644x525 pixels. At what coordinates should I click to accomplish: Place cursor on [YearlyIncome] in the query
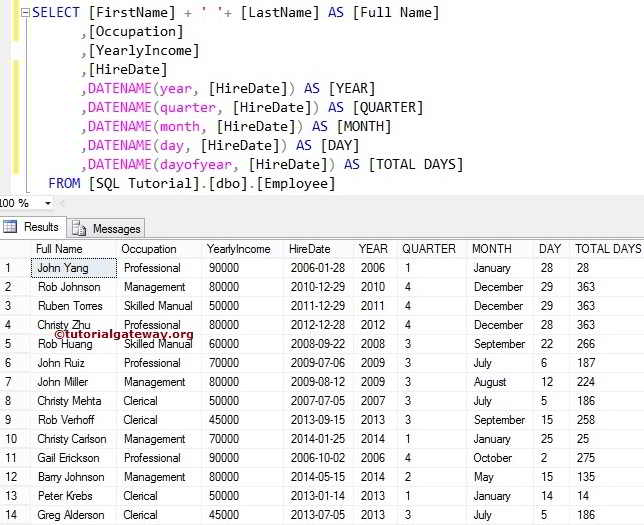144,51
